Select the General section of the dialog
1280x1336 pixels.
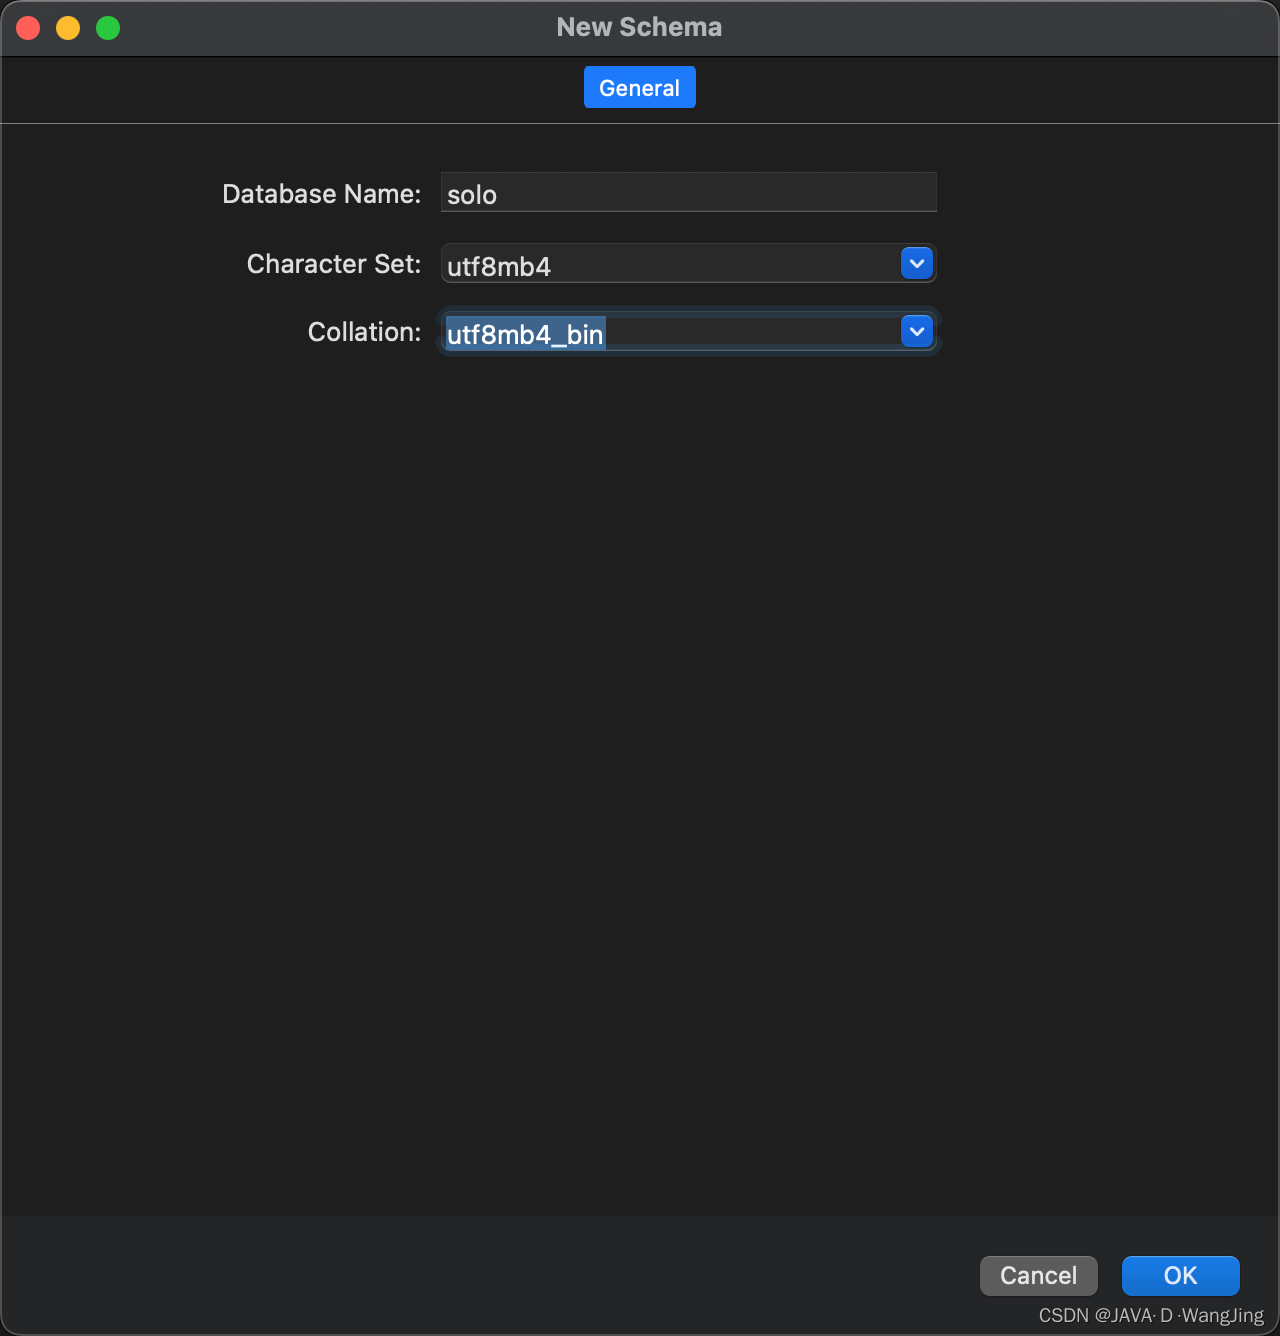(x=639, y=87)
